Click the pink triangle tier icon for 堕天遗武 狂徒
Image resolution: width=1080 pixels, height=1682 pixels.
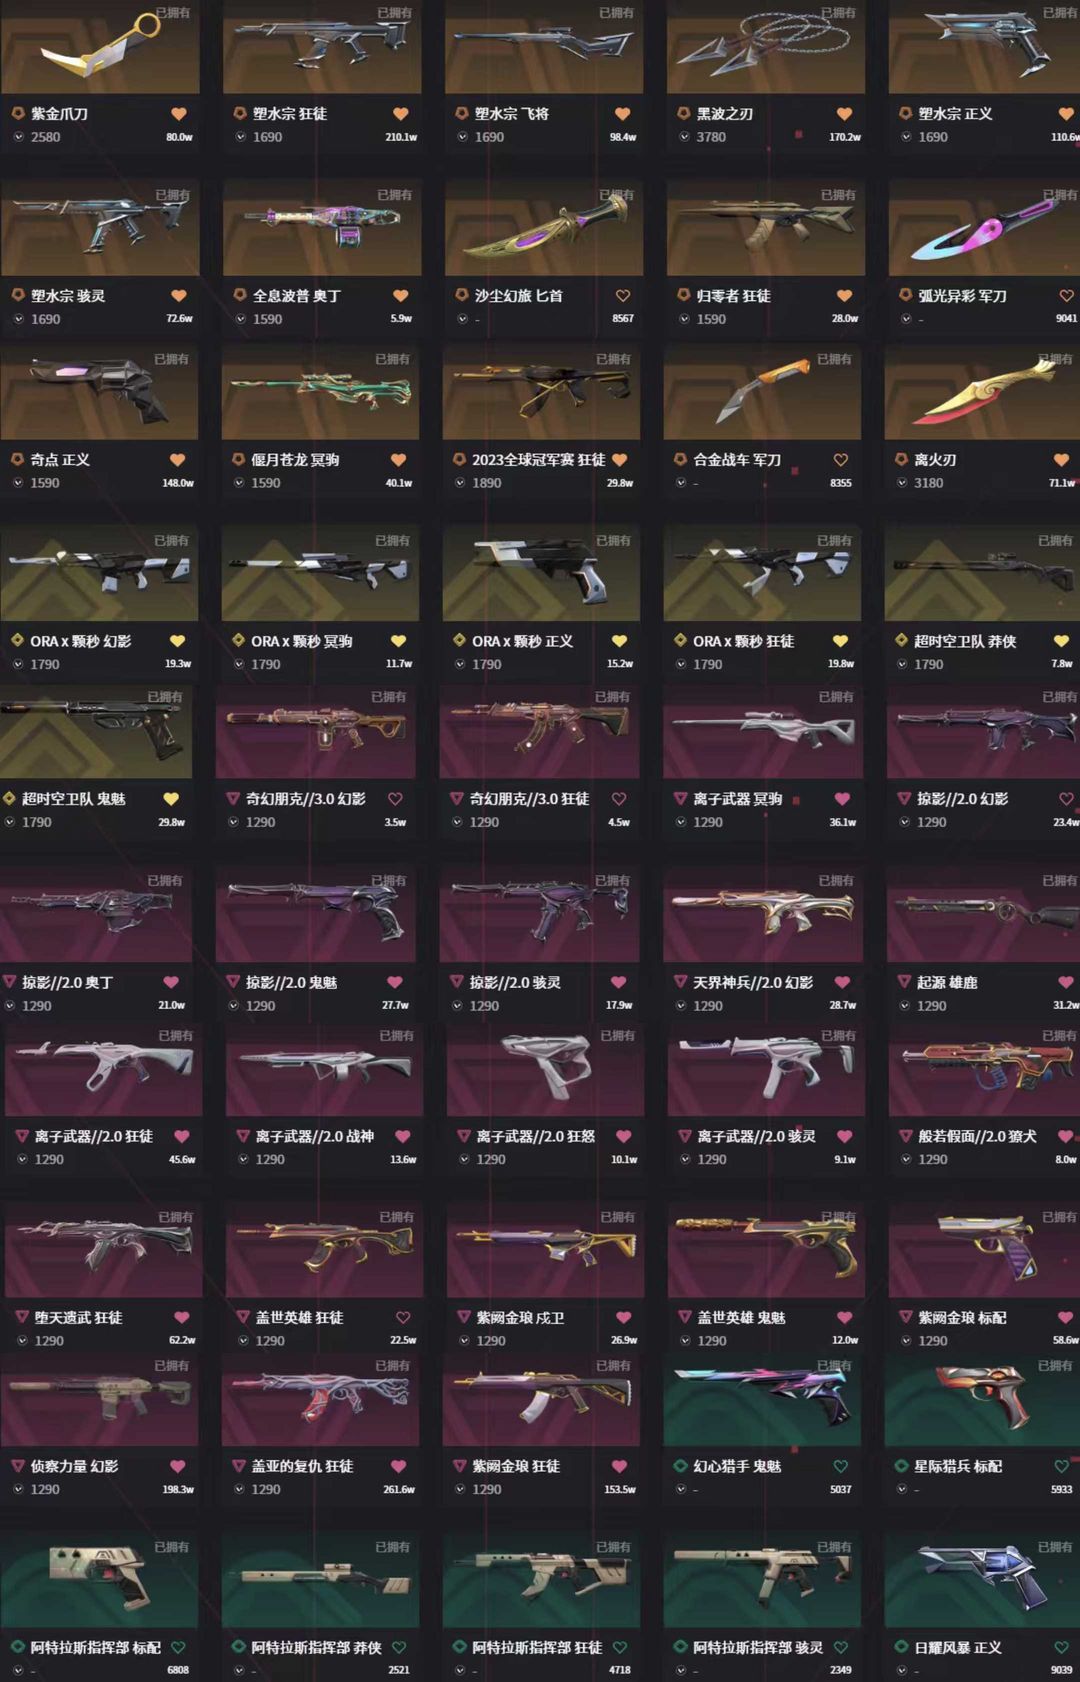(22, 1317)
